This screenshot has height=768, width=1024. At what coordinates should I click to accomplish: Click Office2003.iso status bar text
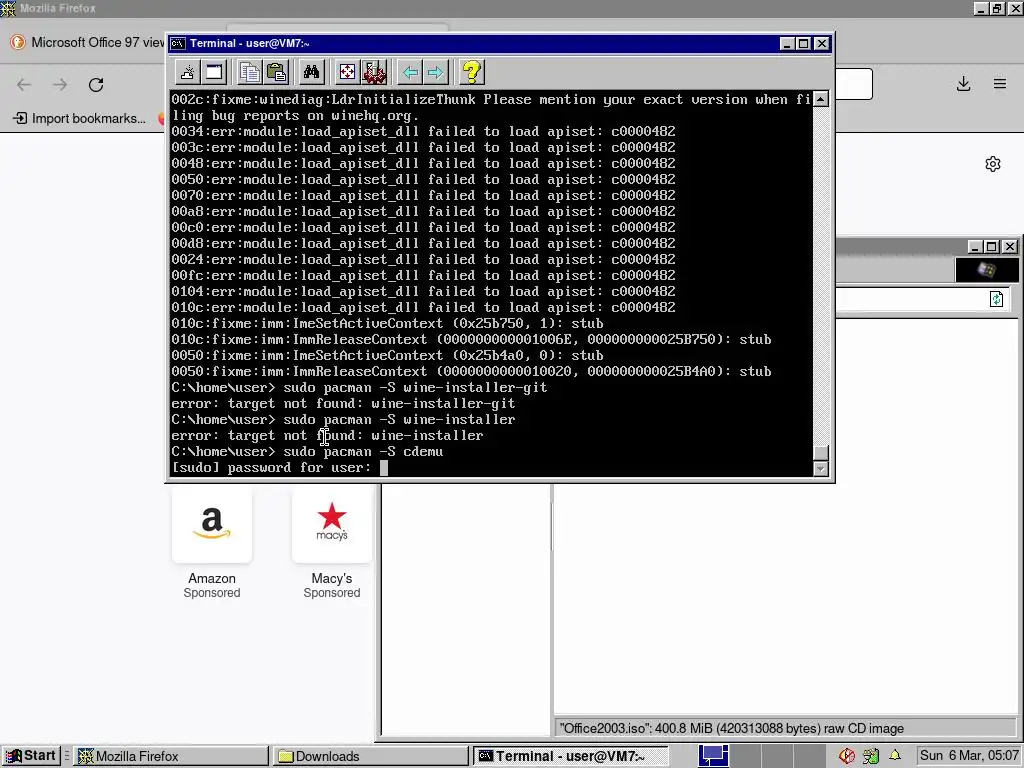pyautogui.click(x=731, y=728)
